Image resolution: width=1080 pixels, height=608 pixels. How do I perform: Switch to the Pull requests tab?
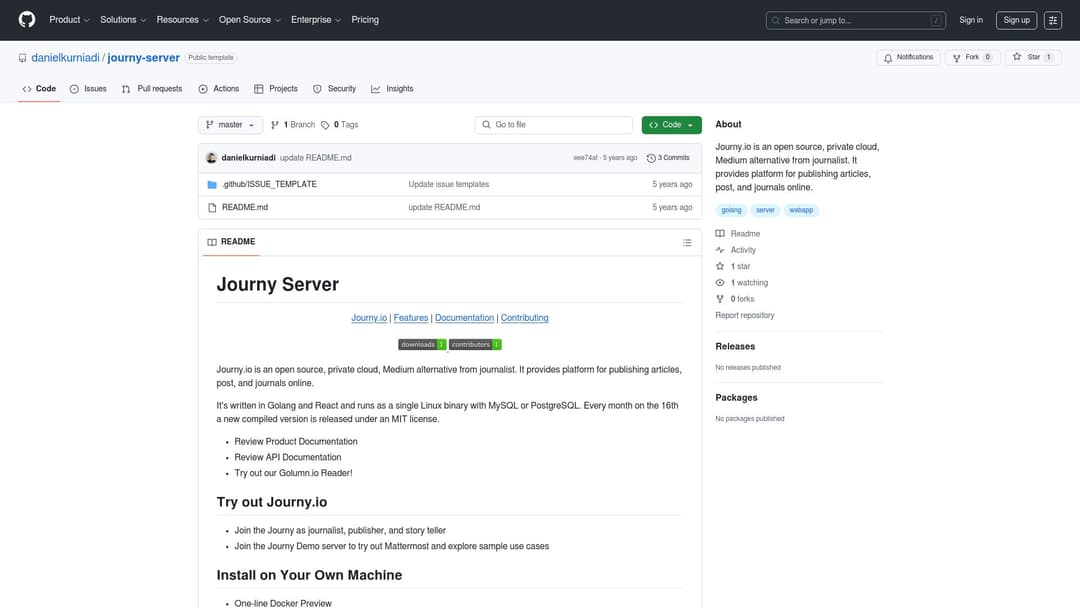click(x=152, y=89)
